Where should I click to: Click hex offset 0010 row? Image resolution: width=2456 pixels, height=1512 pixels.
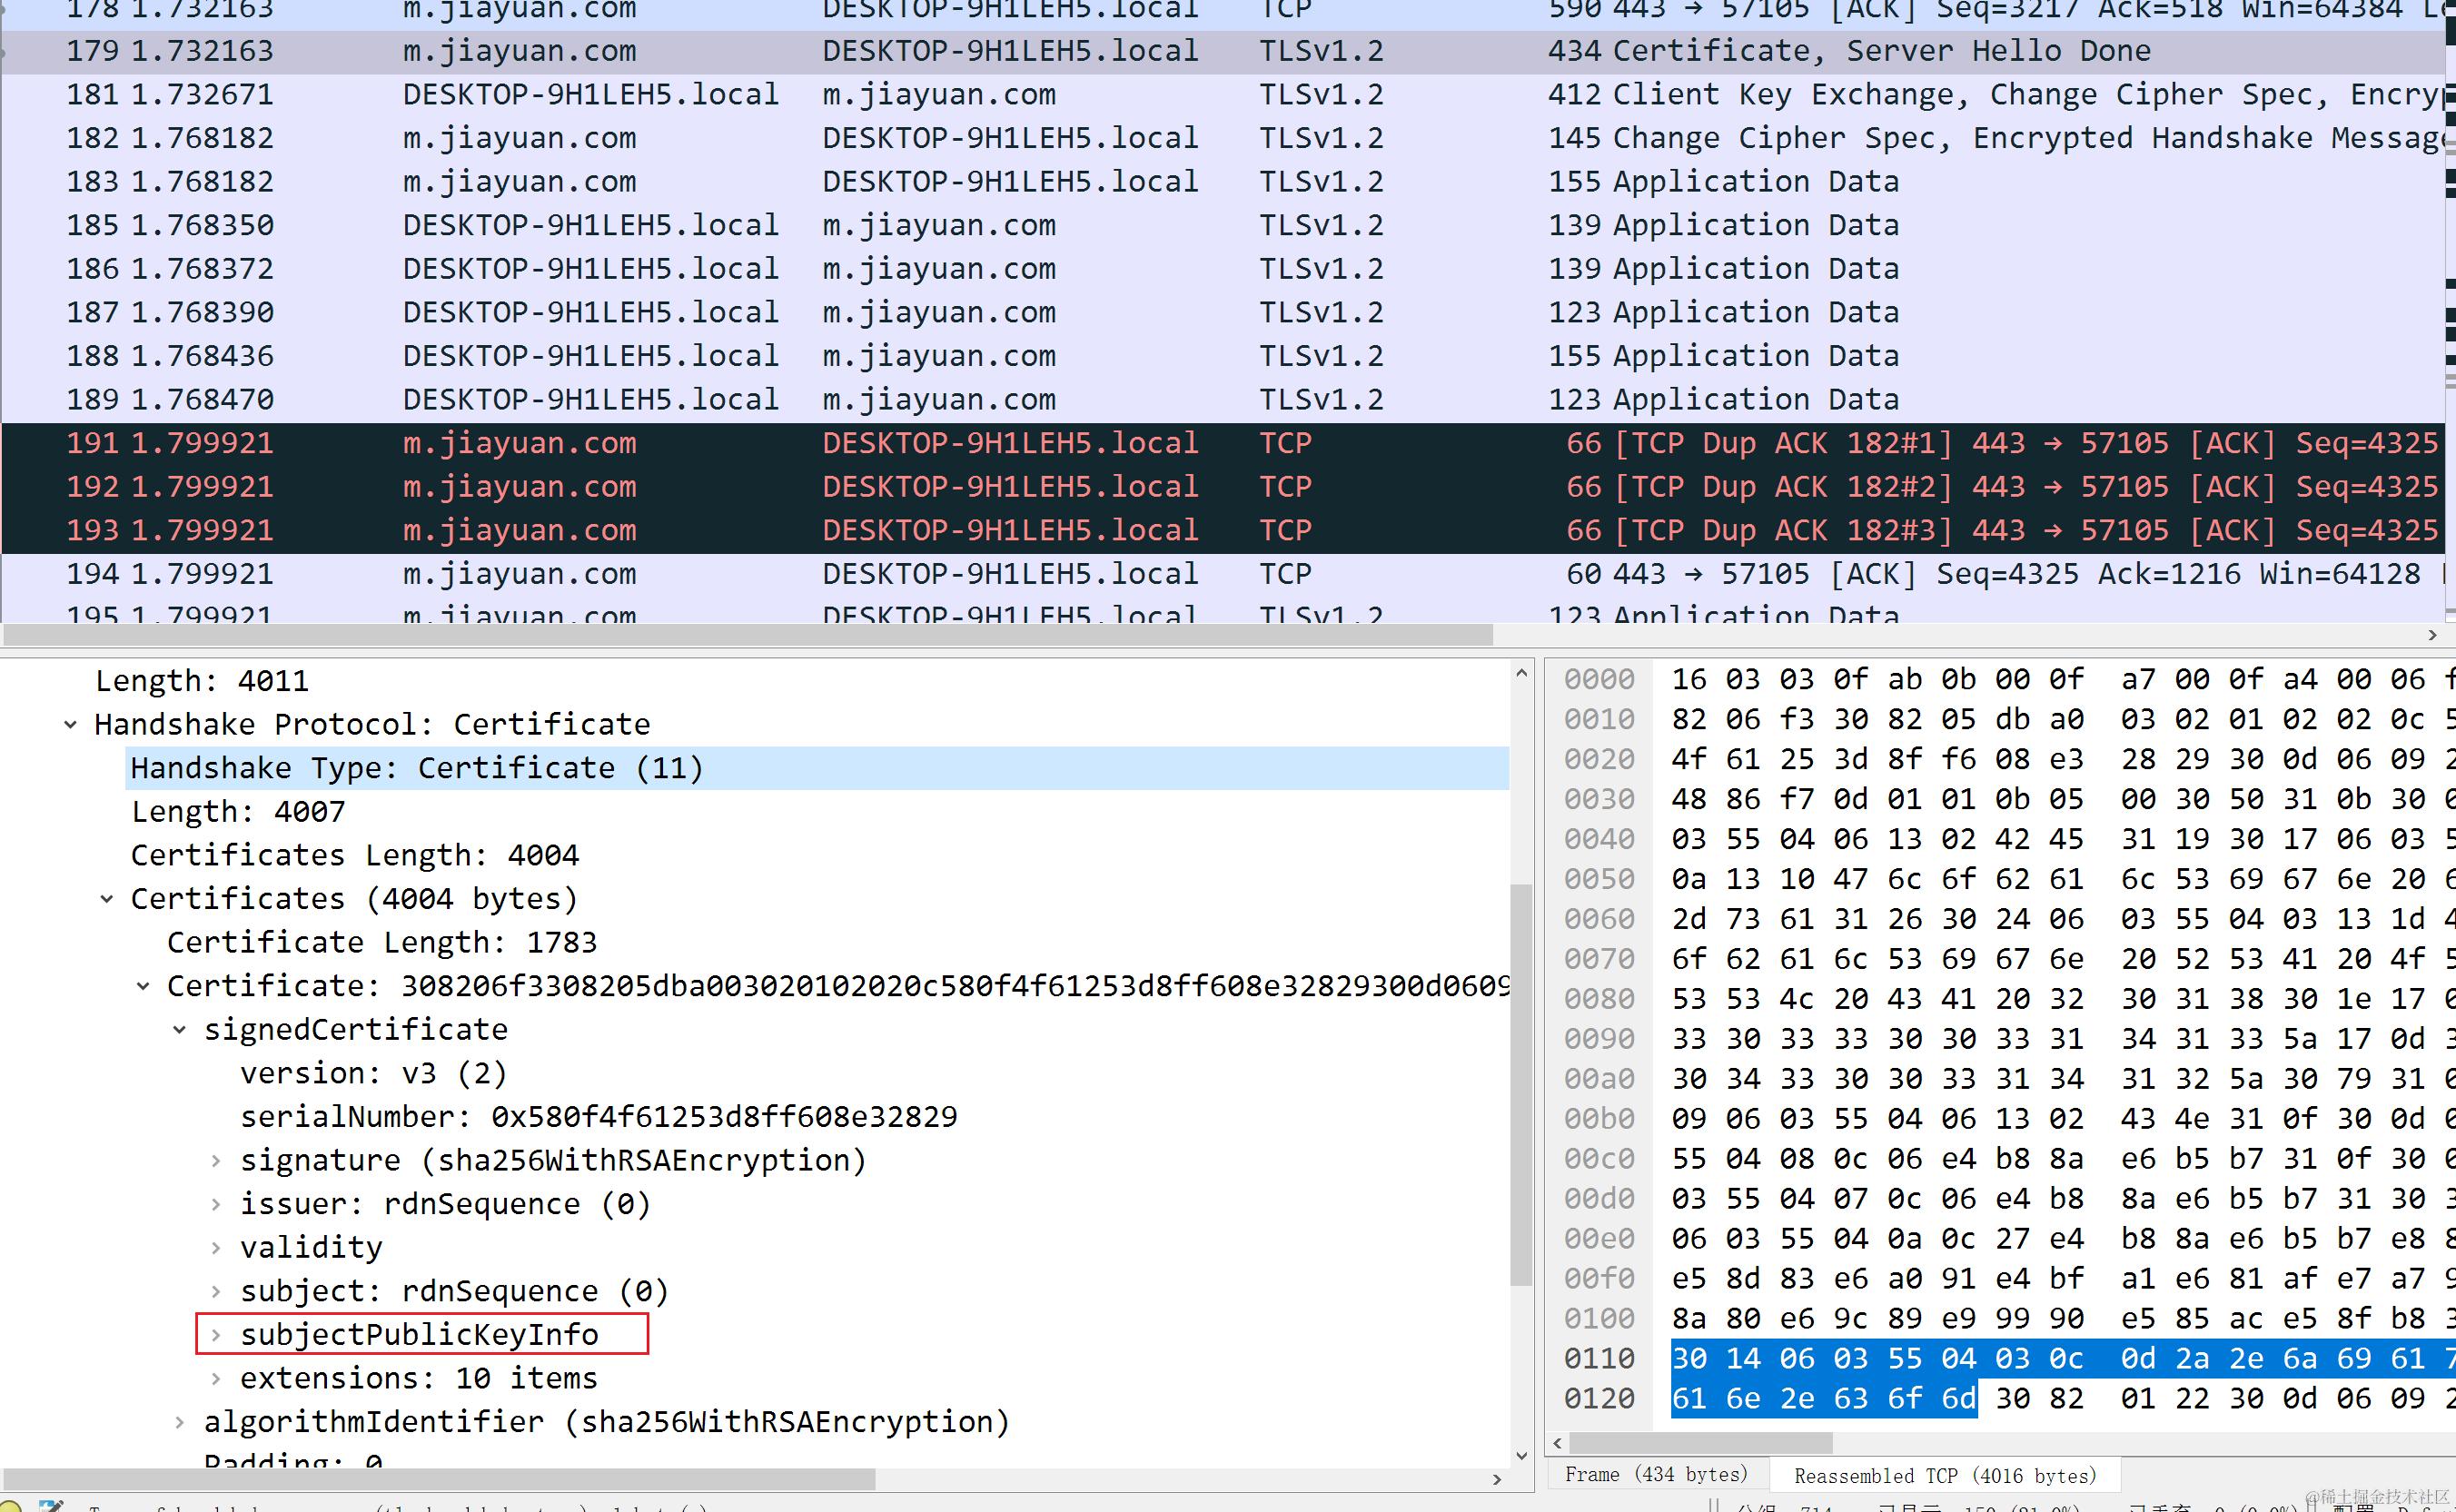pos(1600,719)
